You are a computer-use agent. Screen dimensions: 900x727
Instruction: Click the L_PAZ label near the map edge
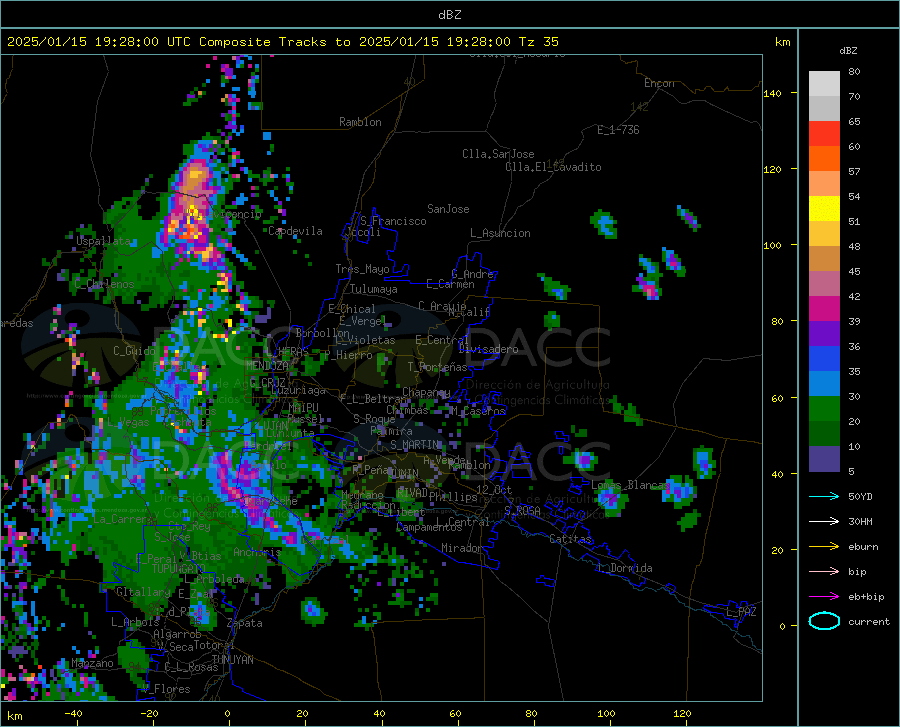(x=741, y=612)
